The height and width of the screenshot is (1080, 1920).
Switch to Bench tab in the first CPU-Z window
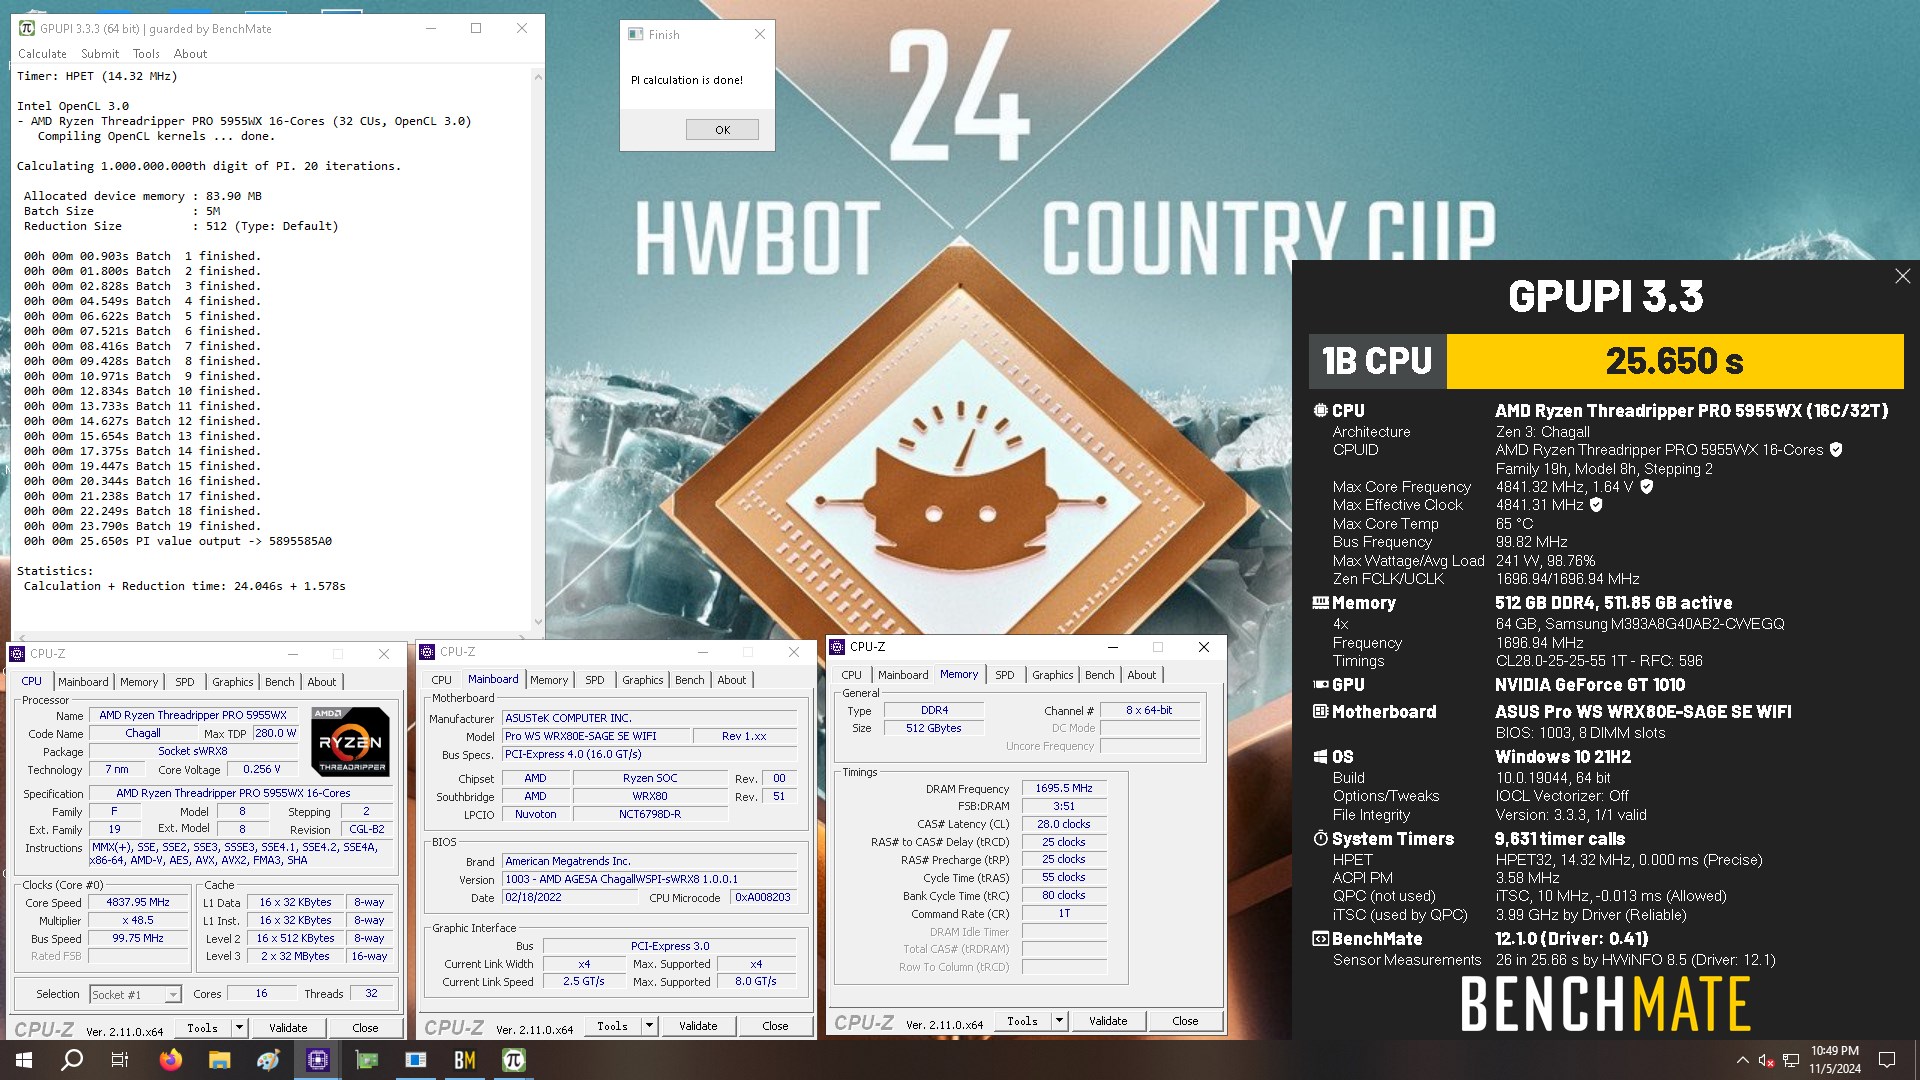(279, 682)
